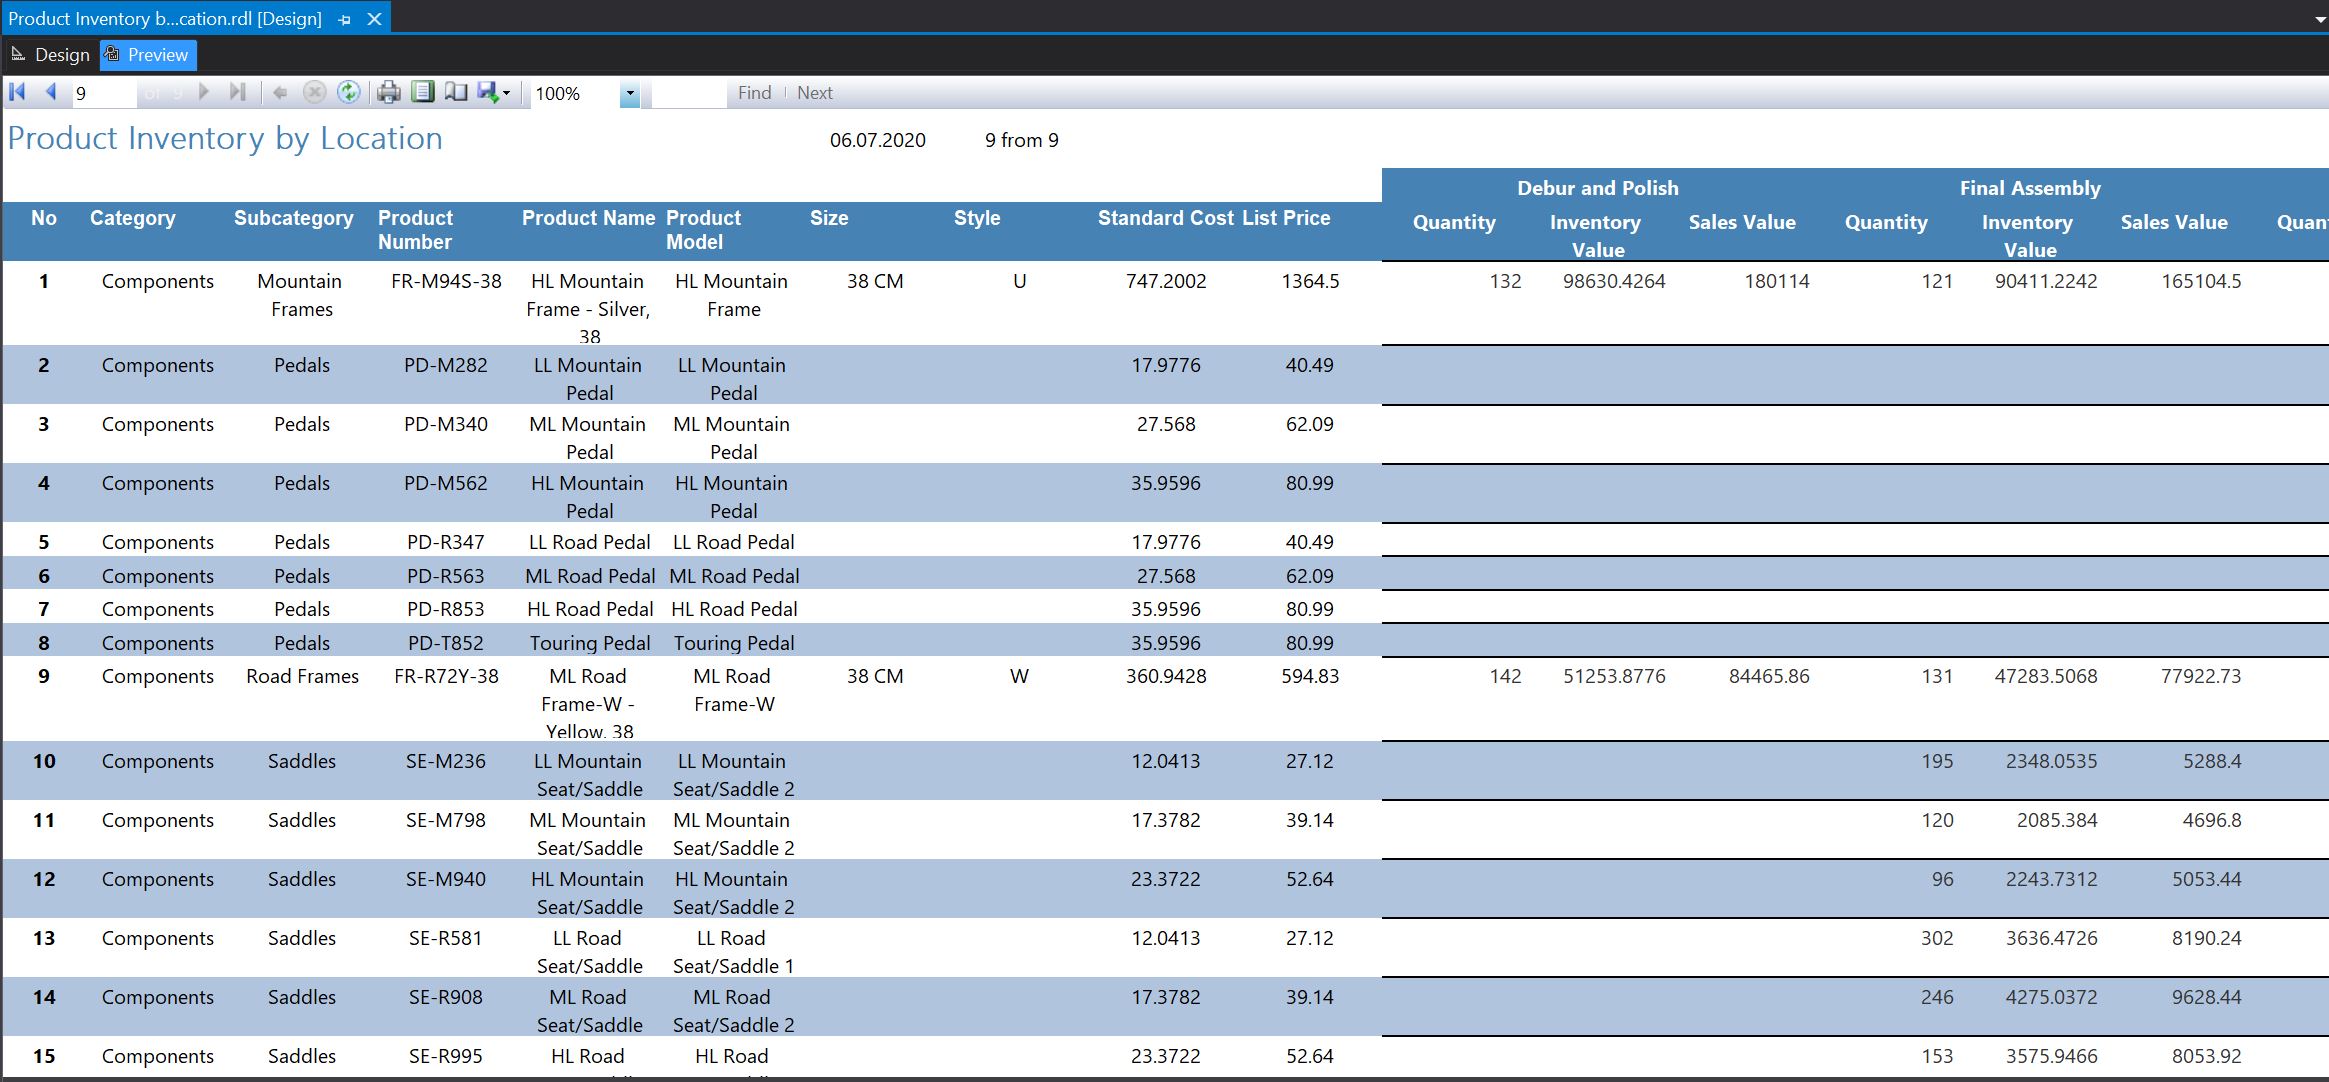
Task: Click inside the find search text box
Action: (688, 92)
